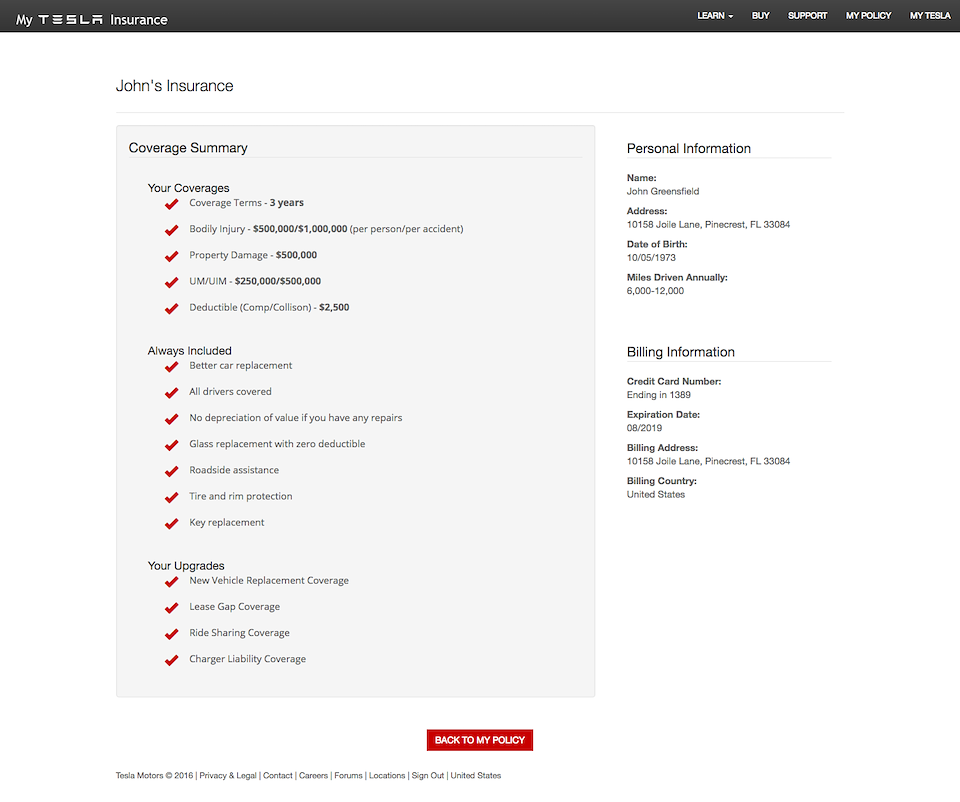Click the expiration date '08/2019'
The width and height of the screenshot is (960, 802).
(x=644, y=428)
